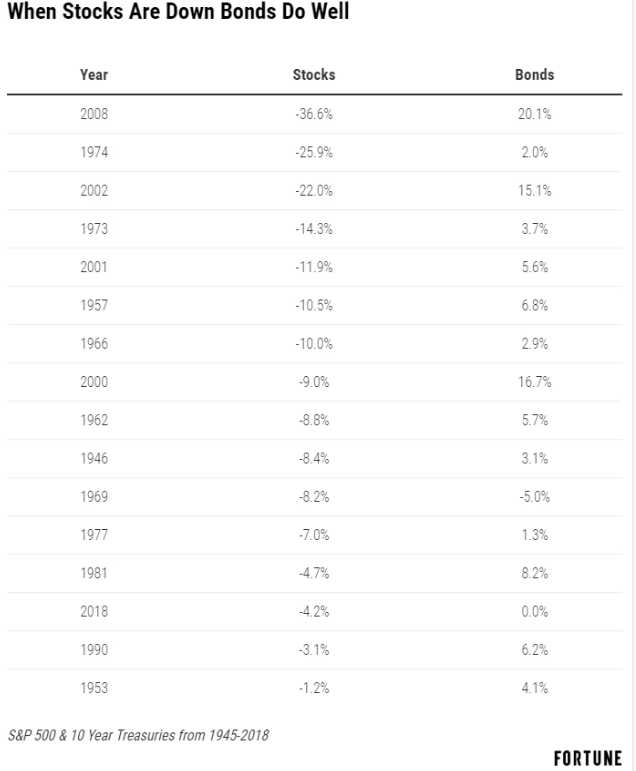
Task: Click the FORTUNE logo
Action: click(x=588, y=758)
